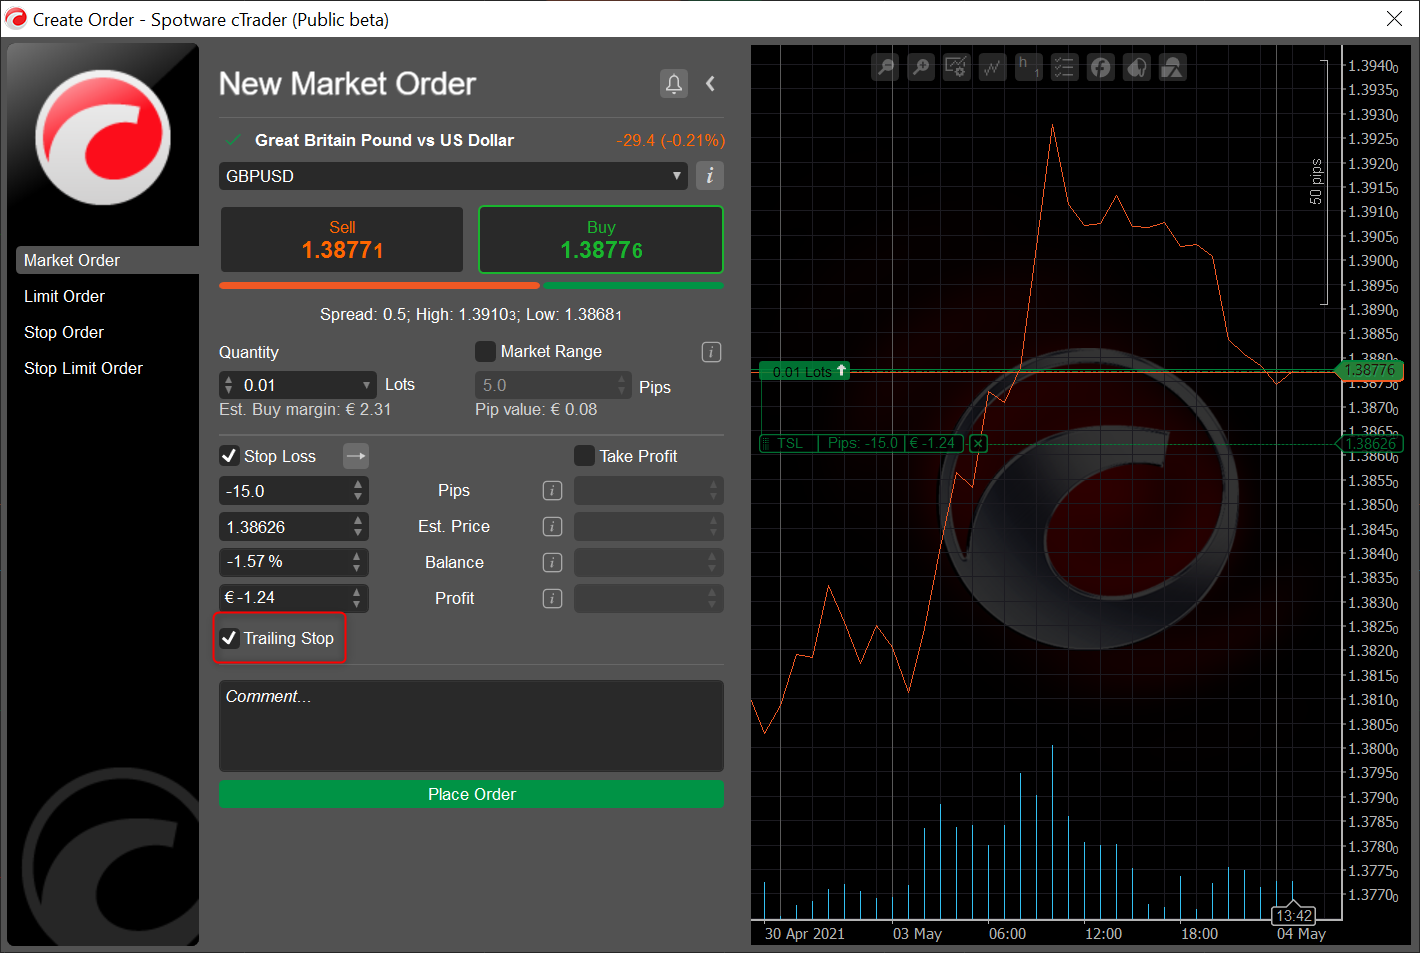Click cTrader logo in title bar

tap(17, 19)
